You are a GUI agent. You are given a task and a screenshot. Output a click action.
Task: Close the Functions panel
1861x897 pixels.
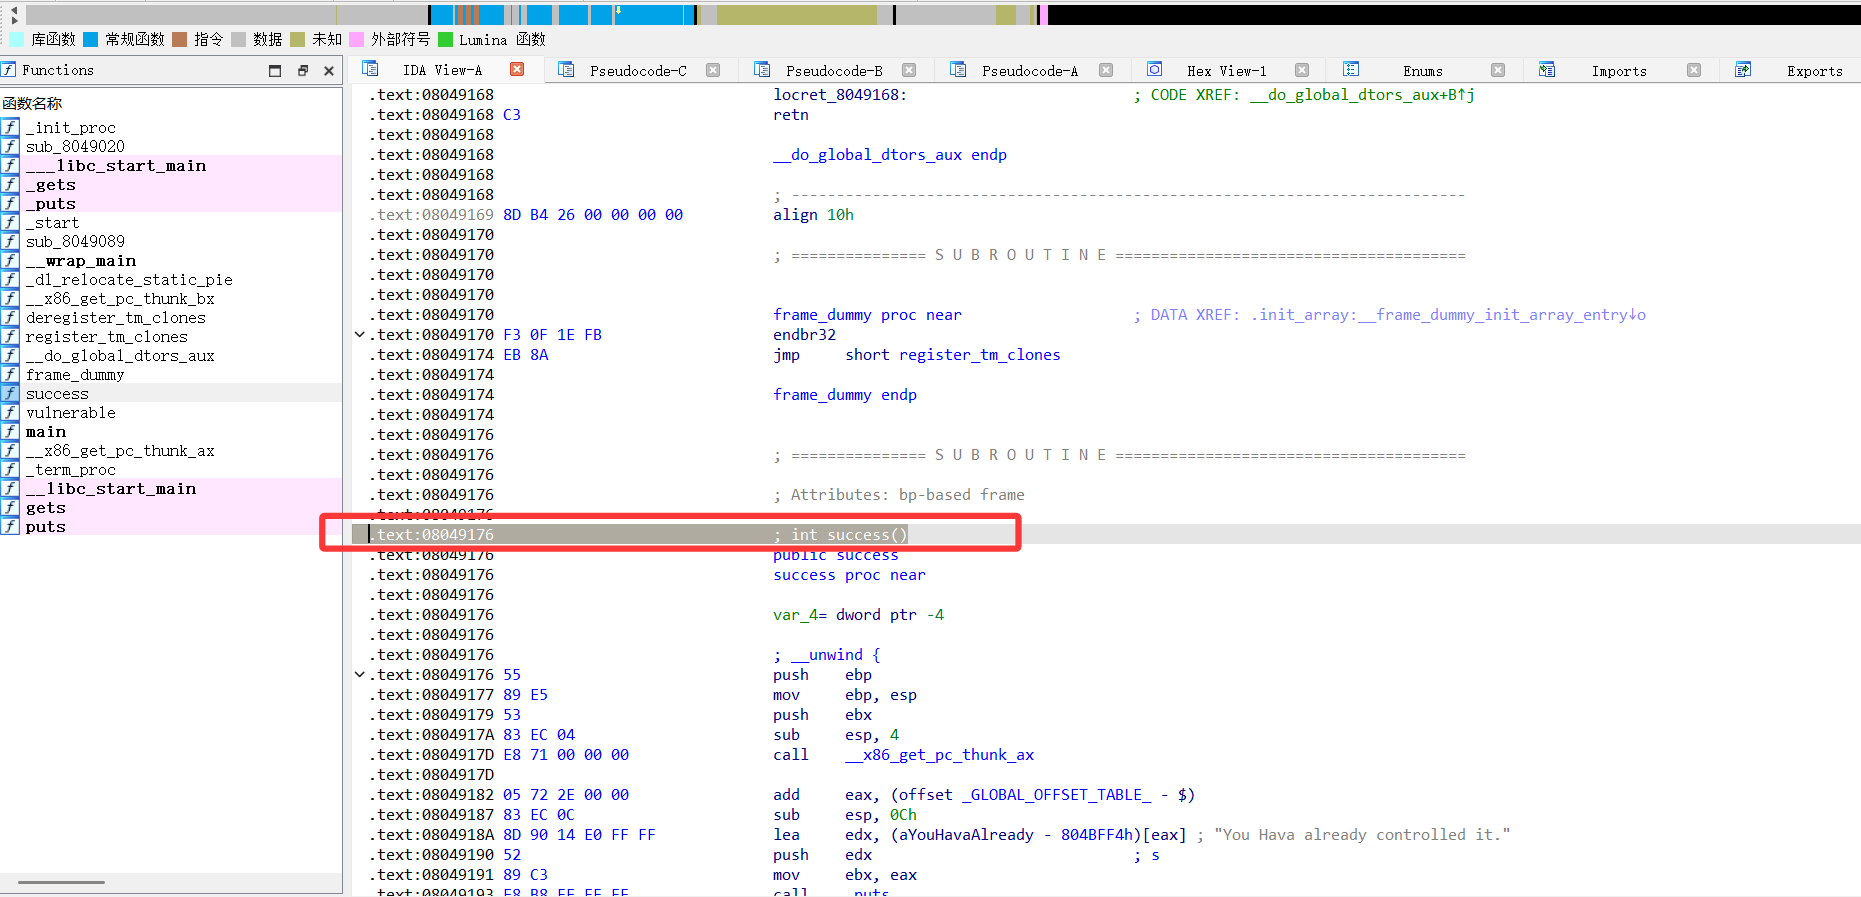pyautogui.click(x=328, y=70)
